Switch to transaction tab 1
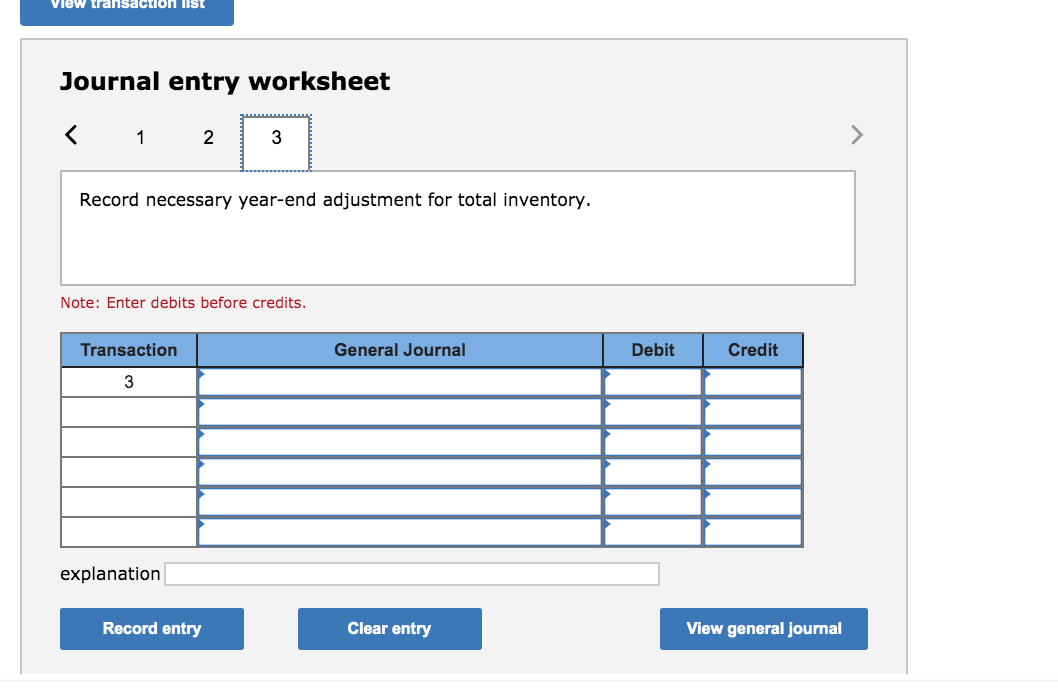Screen dimensions: 1058x688 point(140,138)
